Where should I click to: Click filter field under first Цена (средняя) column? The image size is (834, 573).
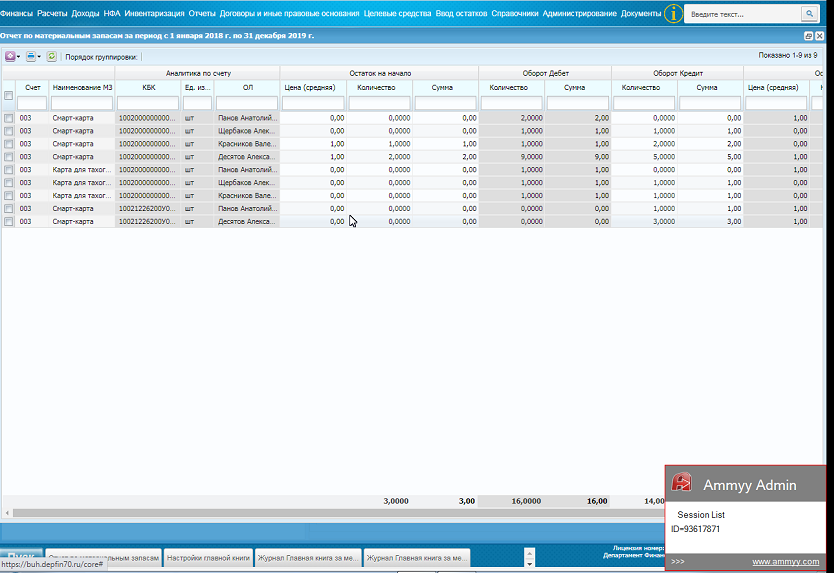[313, 103]
